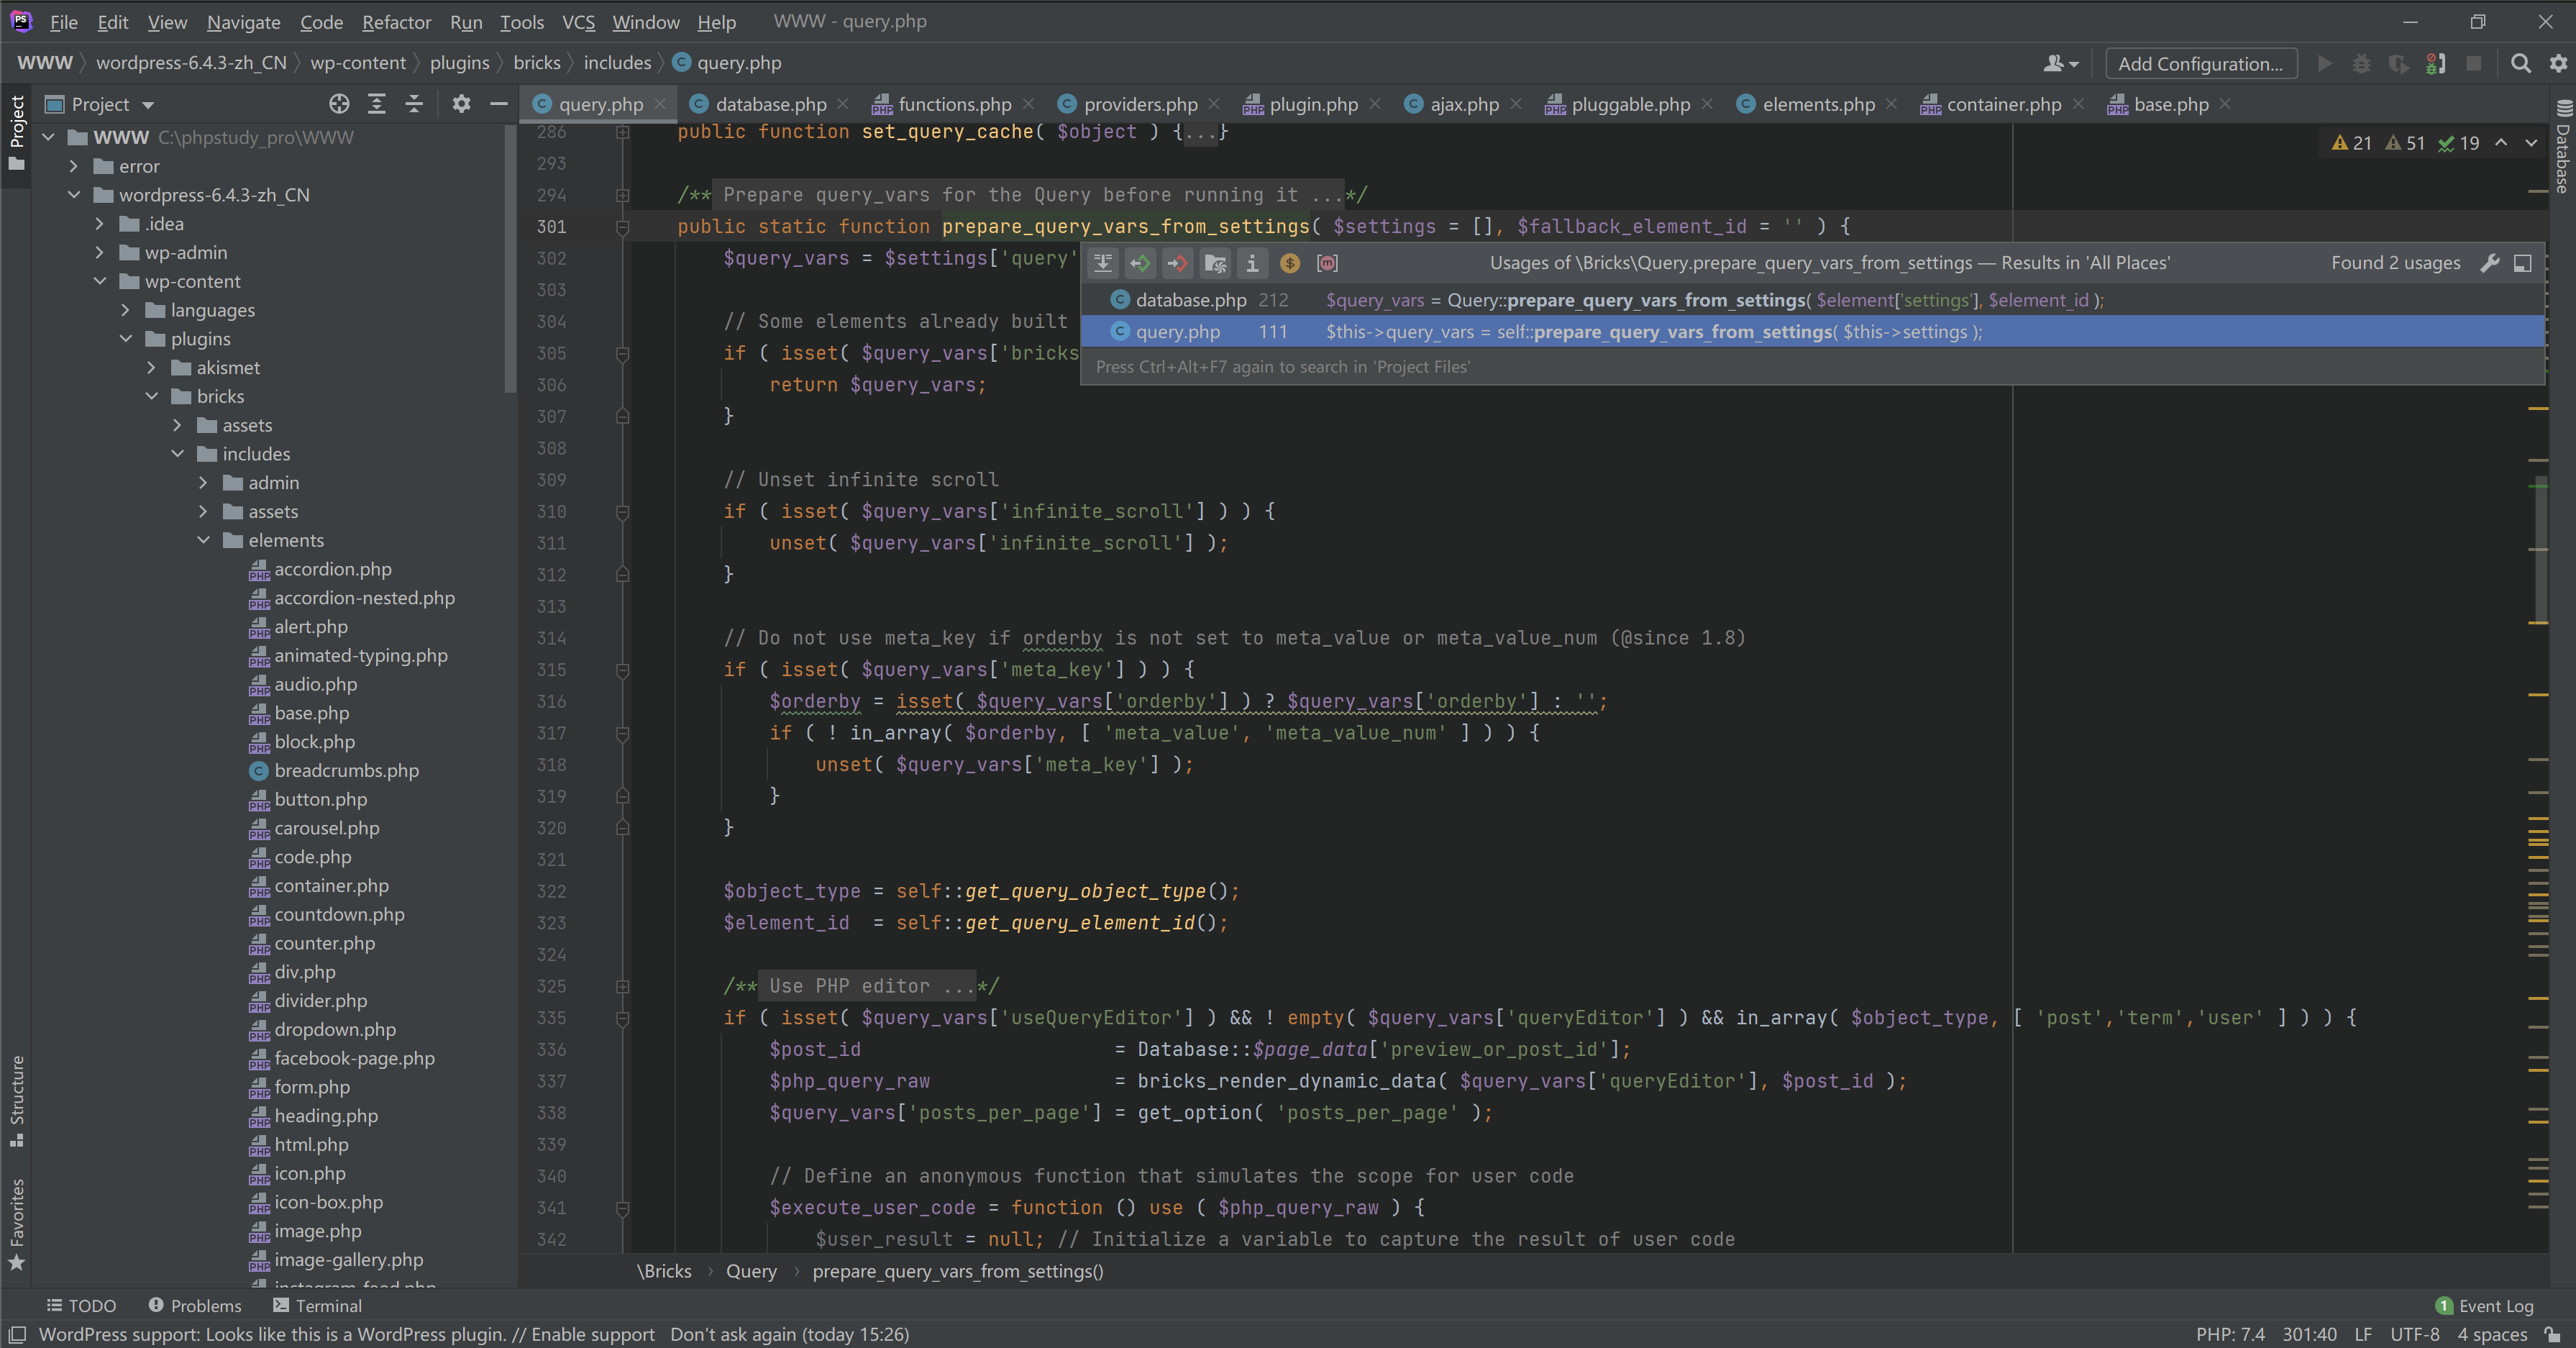Click Enable support link in status bar

[x=593, y=1335]
